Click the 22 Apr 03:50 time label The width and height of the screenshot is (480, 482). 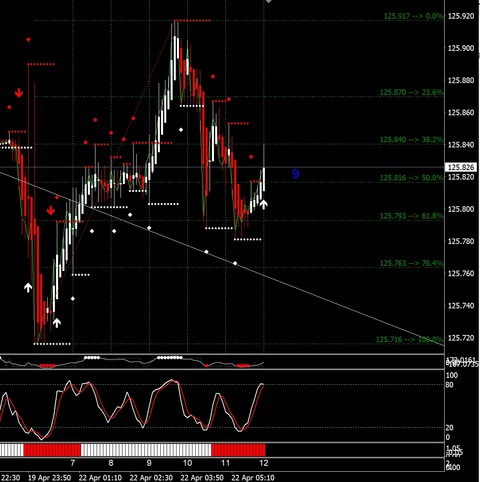pyautogui.click(x=202, y=478)
